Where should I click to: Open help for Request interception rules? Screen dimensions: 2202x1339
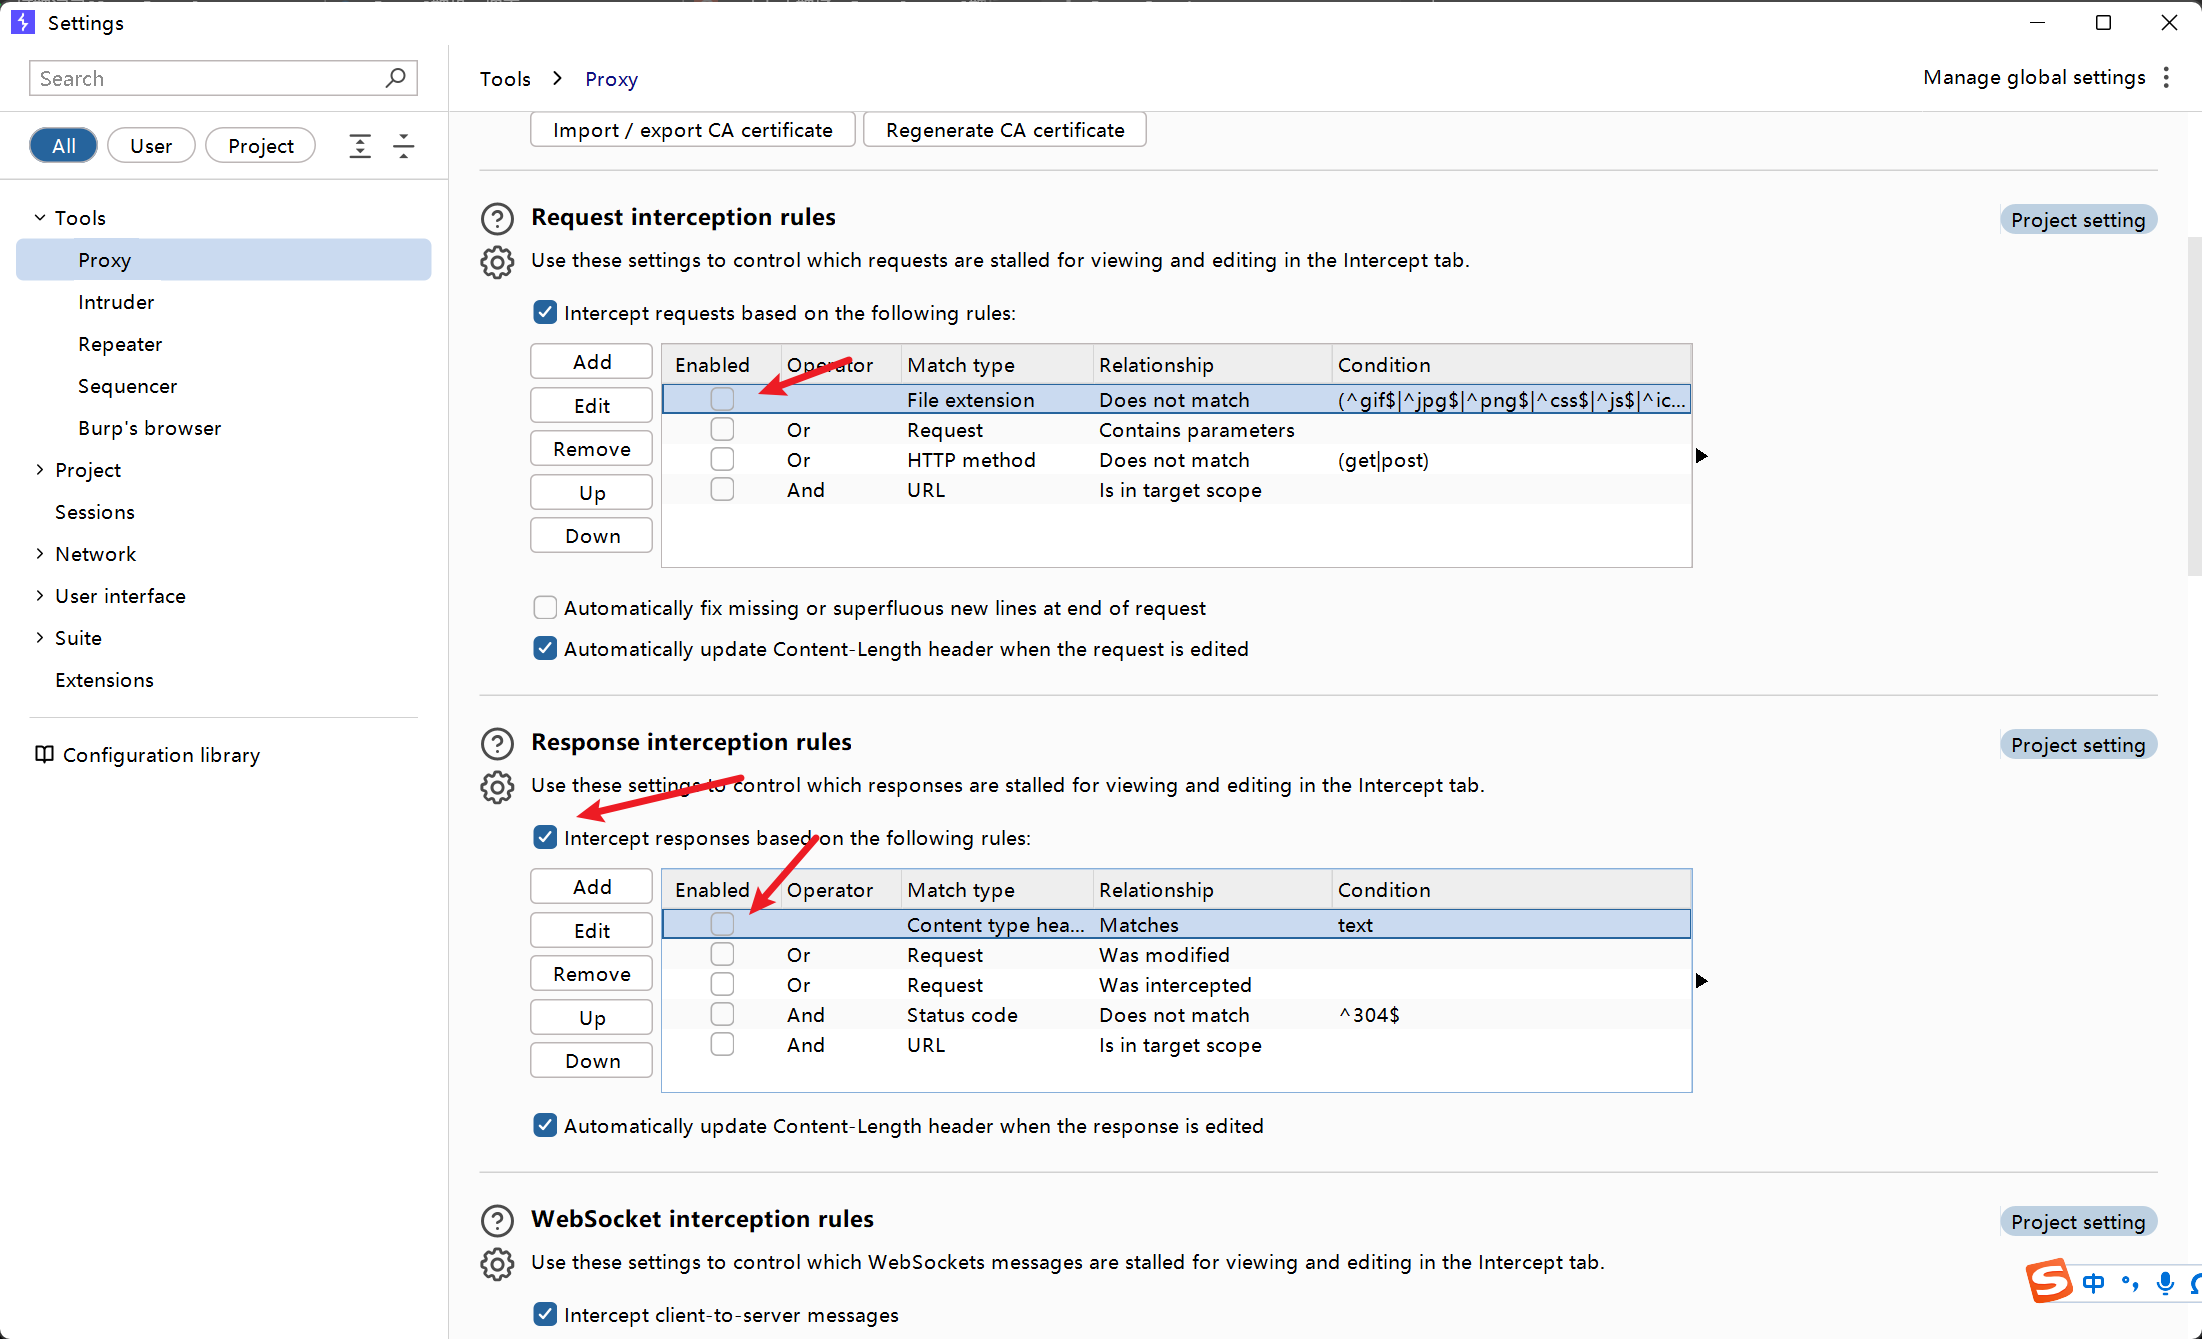click(497, 218)
